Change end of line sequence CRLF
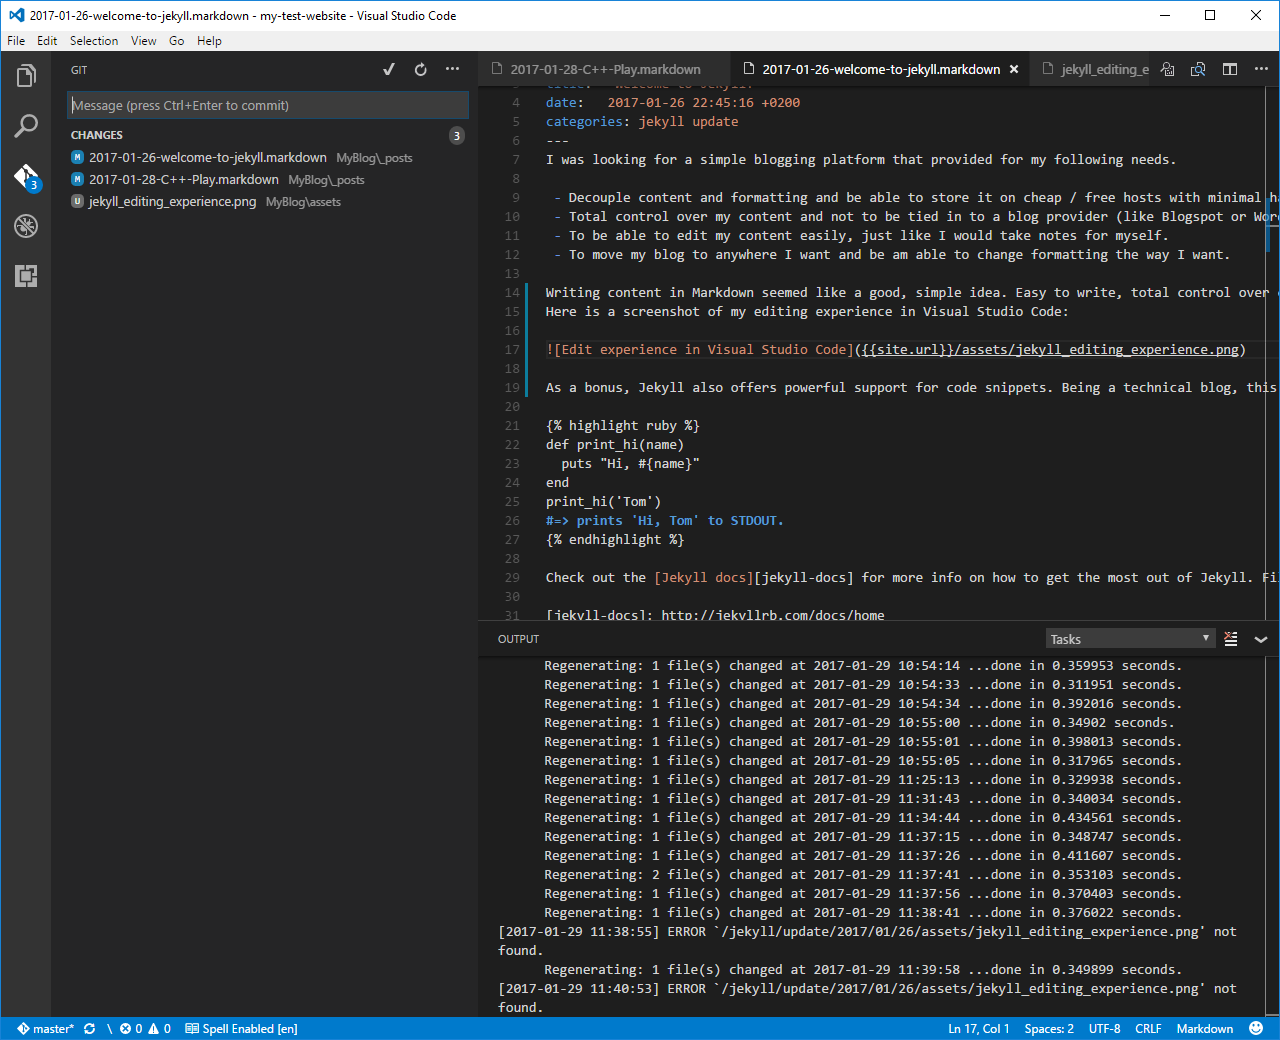The image size is (1280, 1040). point(1148,1028)
